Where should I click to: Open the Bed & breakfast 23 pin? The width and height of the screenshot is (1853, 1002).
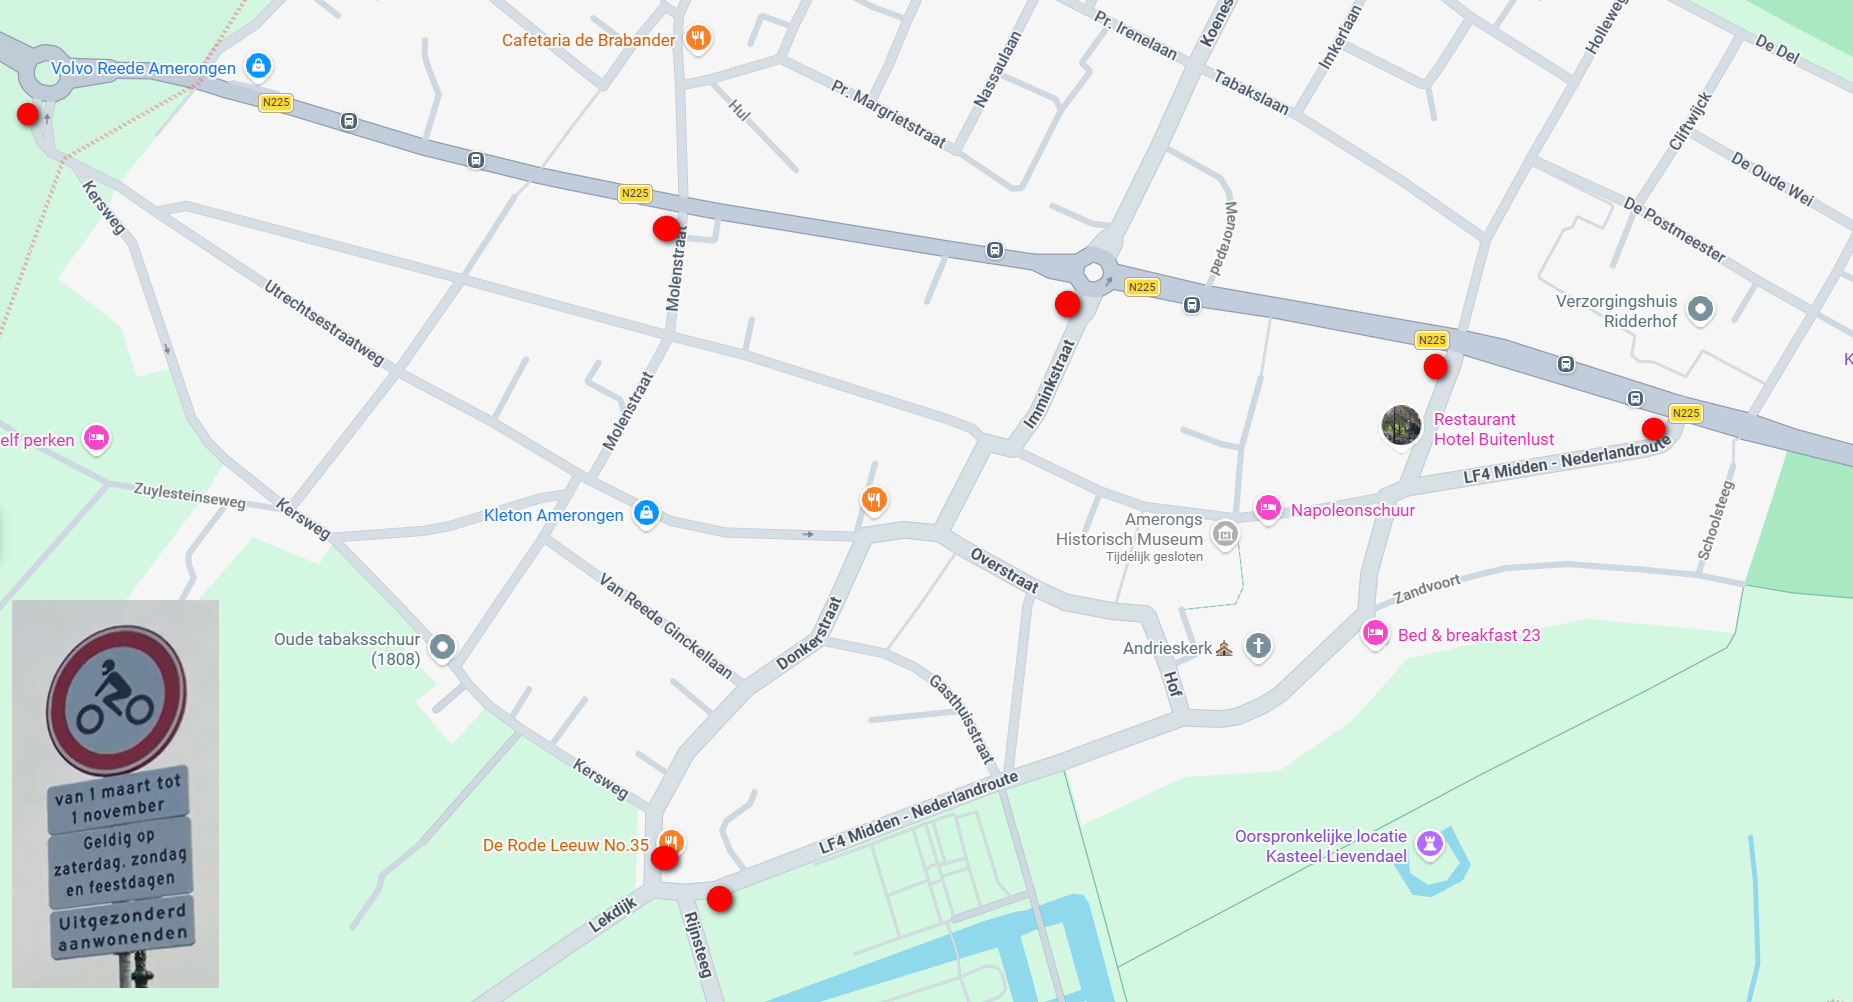tap(1375, 634)
